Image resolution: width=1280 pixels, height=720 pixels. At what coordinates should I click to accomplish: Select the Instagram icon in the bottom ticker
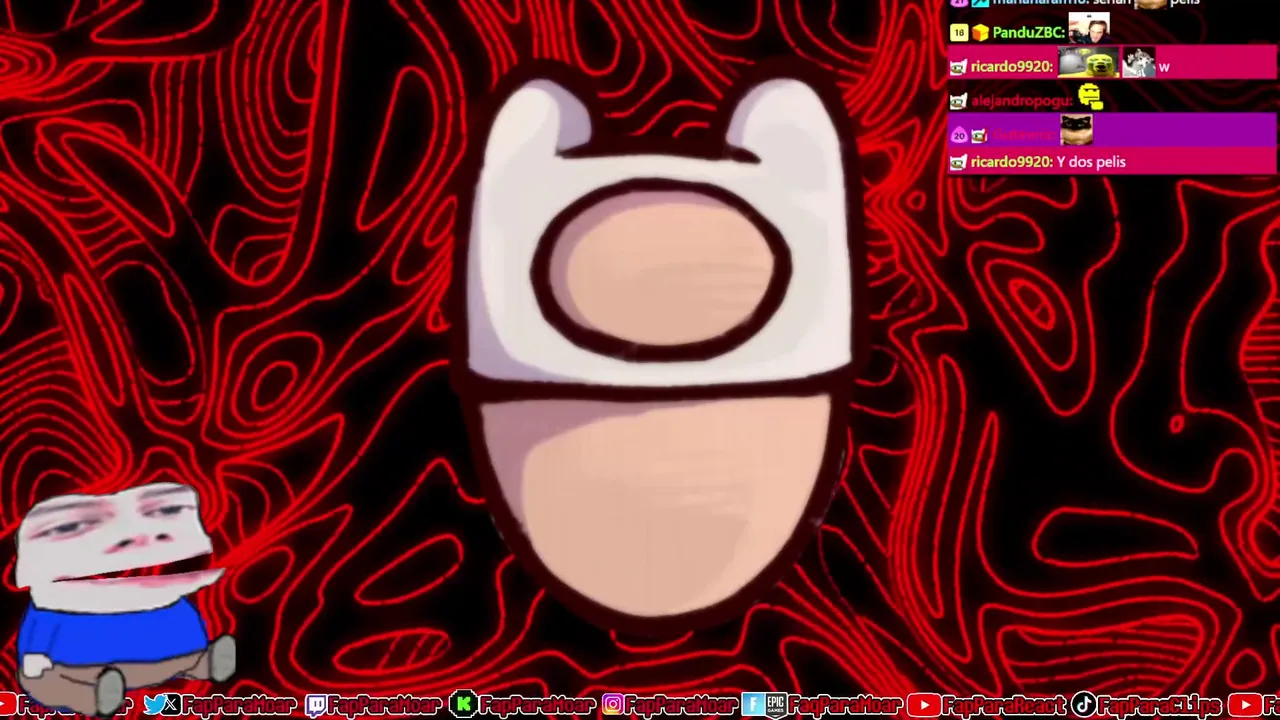(612, 706)
